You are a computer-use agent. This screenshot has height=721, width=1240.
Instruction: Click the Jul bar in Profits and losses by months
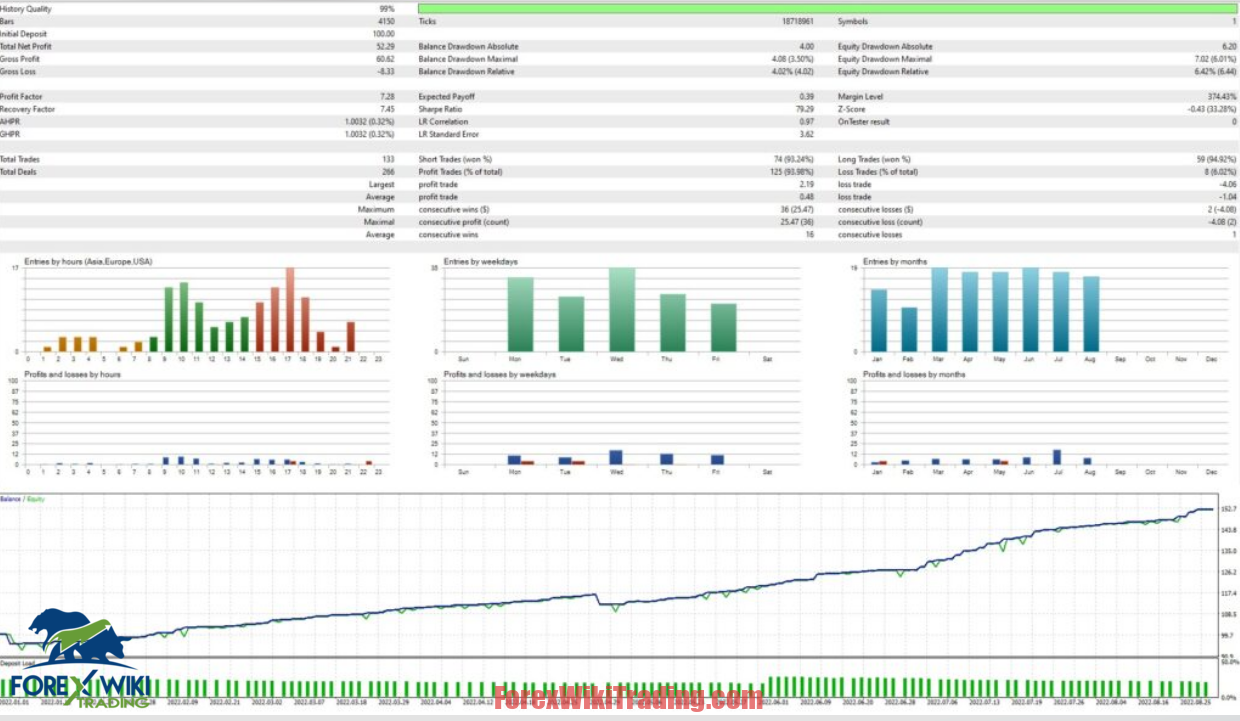(1057, 457)
